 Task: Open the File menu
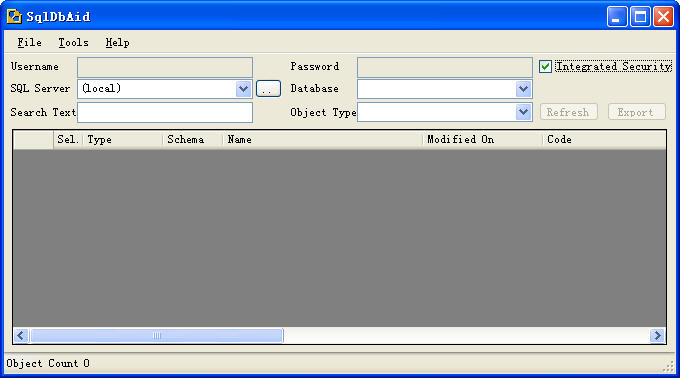(x=29, y=42)
